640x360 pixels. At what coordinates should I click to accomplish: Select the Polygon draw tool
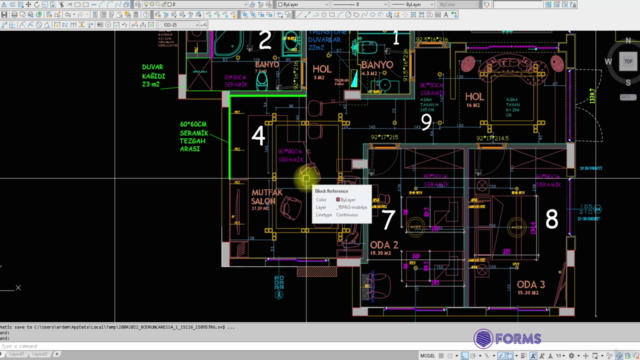[324, 15]
